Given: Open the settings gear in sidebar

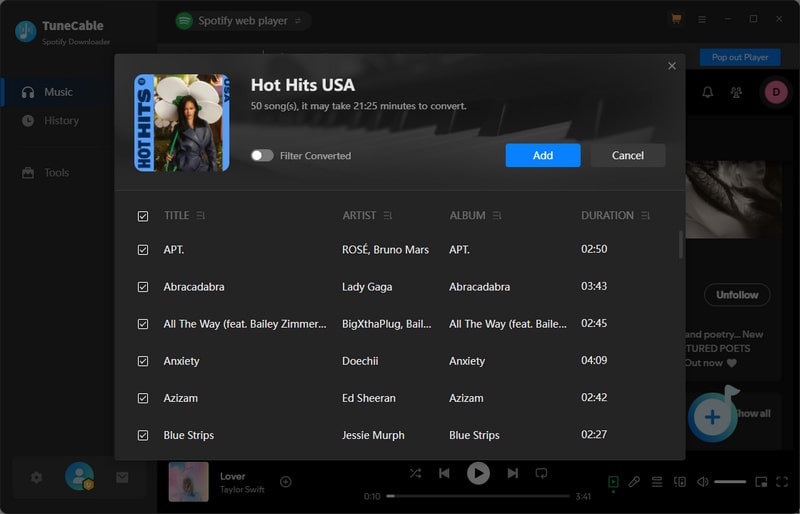Looking at the screenshot, I should tap(36, 477).
